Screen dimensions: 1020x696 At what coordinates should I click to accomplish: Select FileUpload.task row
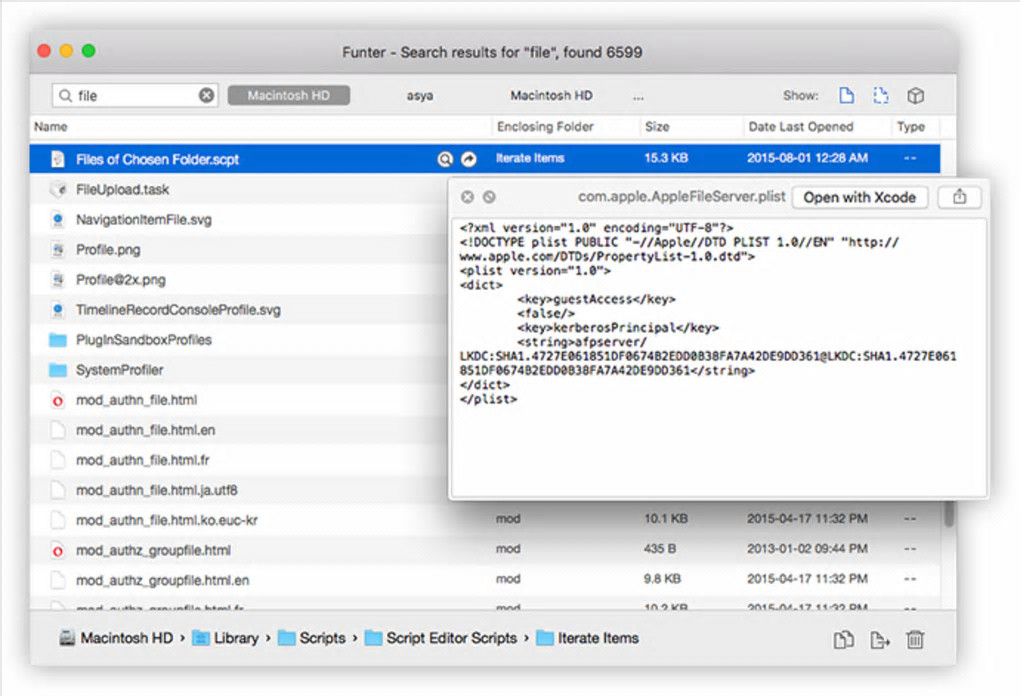239,189
